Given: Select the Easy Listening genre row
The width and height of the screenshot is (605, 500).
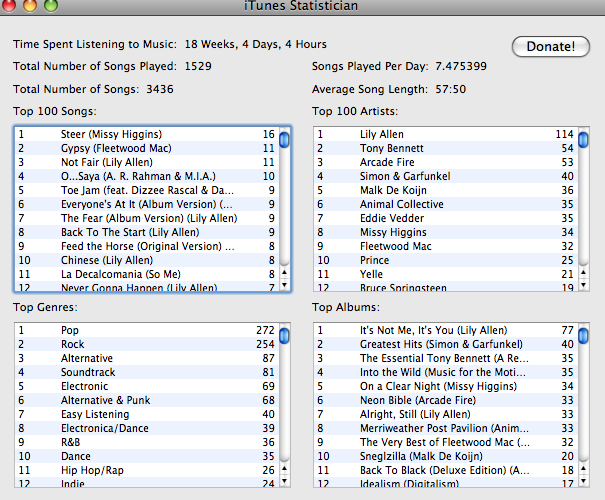Looking at the screenshot, I should pyautogui.click(x=147, y=414).
